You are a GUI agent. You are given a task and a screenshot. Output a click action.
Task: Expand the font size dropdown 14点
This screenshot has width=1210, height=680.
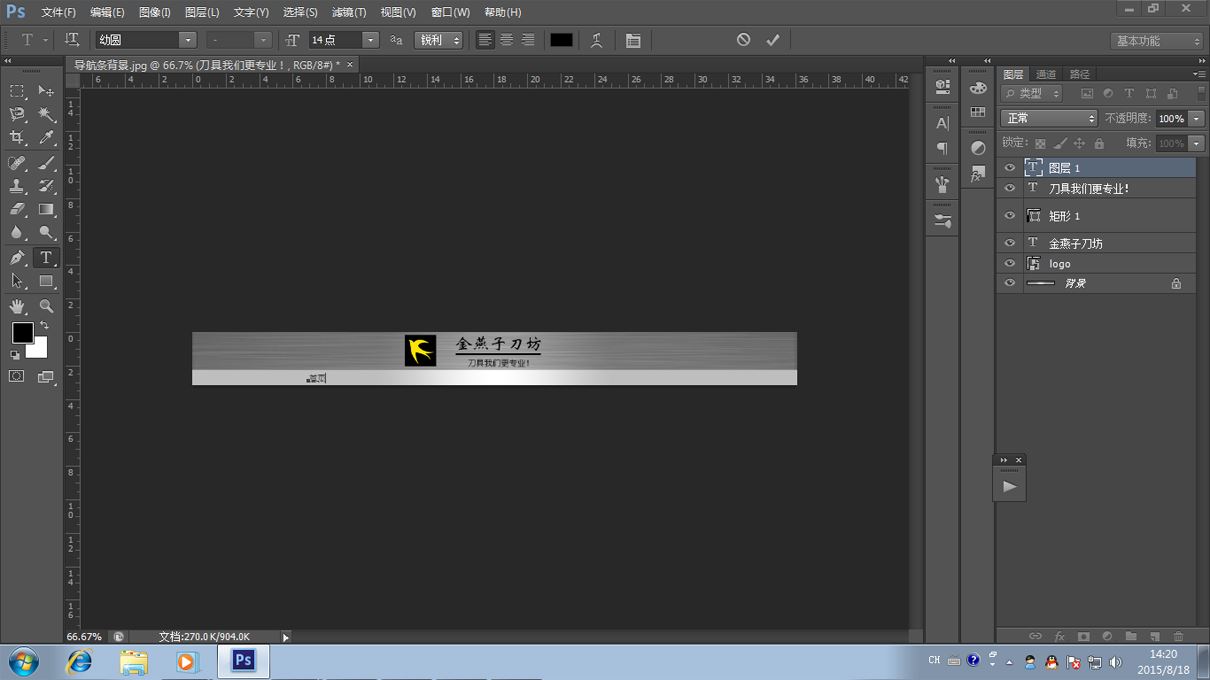tap(344, 40)
